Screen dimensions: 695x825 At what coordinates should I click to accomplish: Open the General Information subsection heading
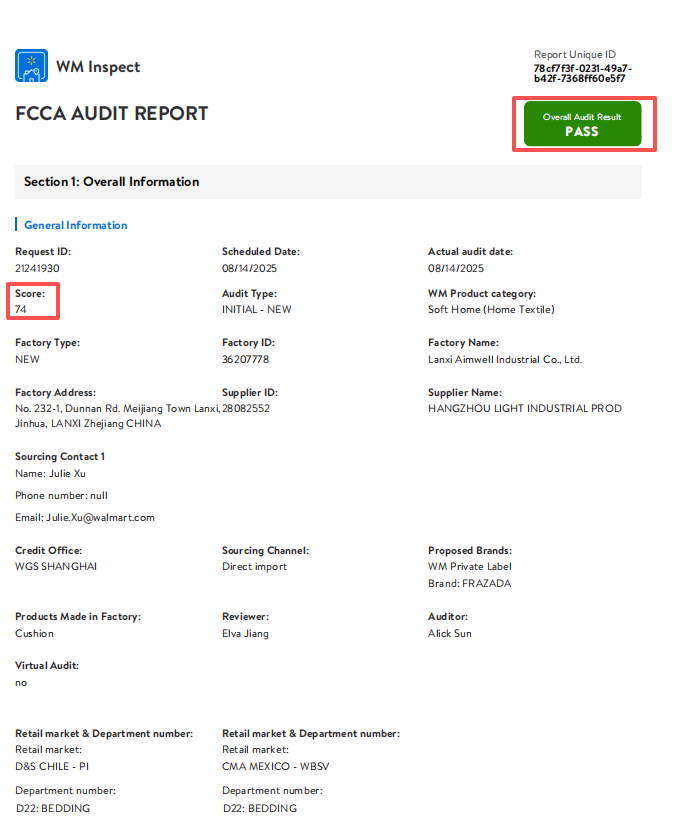[x=76, y=225]
